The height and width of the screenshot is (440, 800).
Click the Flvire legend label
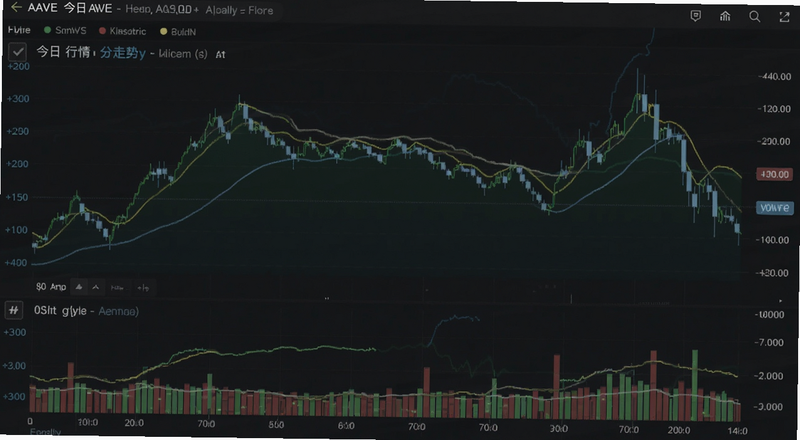tap(19, 30)
